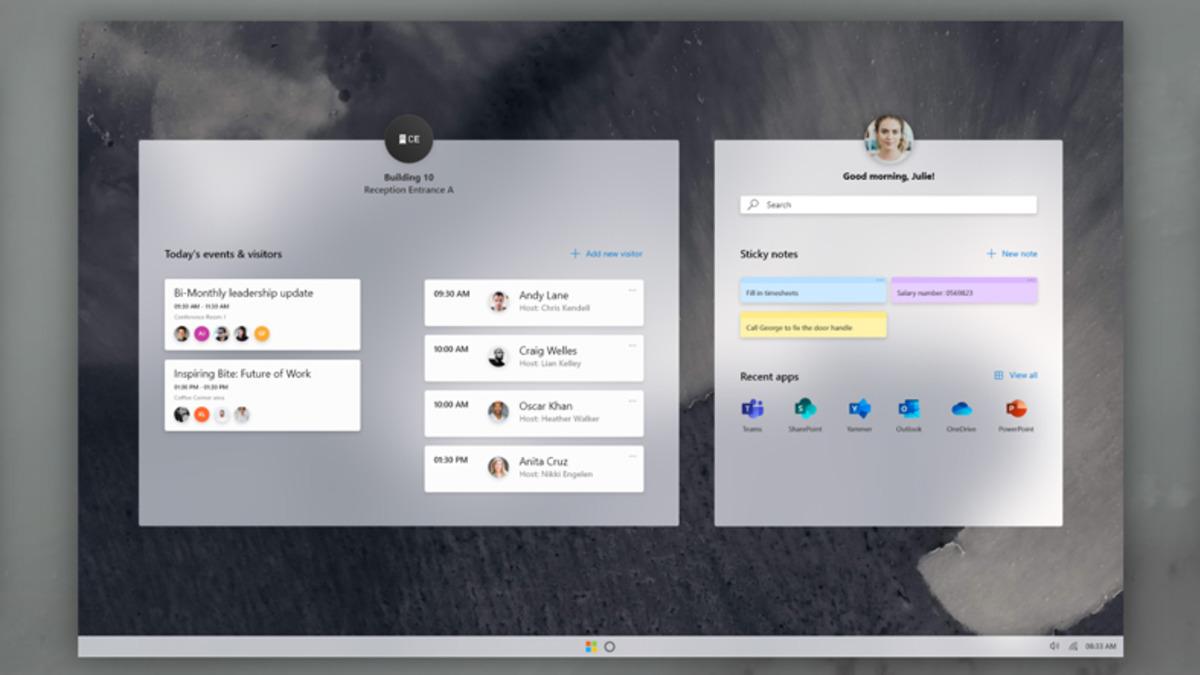Launch Outlook from recent apps

click(x=909, y=409)
